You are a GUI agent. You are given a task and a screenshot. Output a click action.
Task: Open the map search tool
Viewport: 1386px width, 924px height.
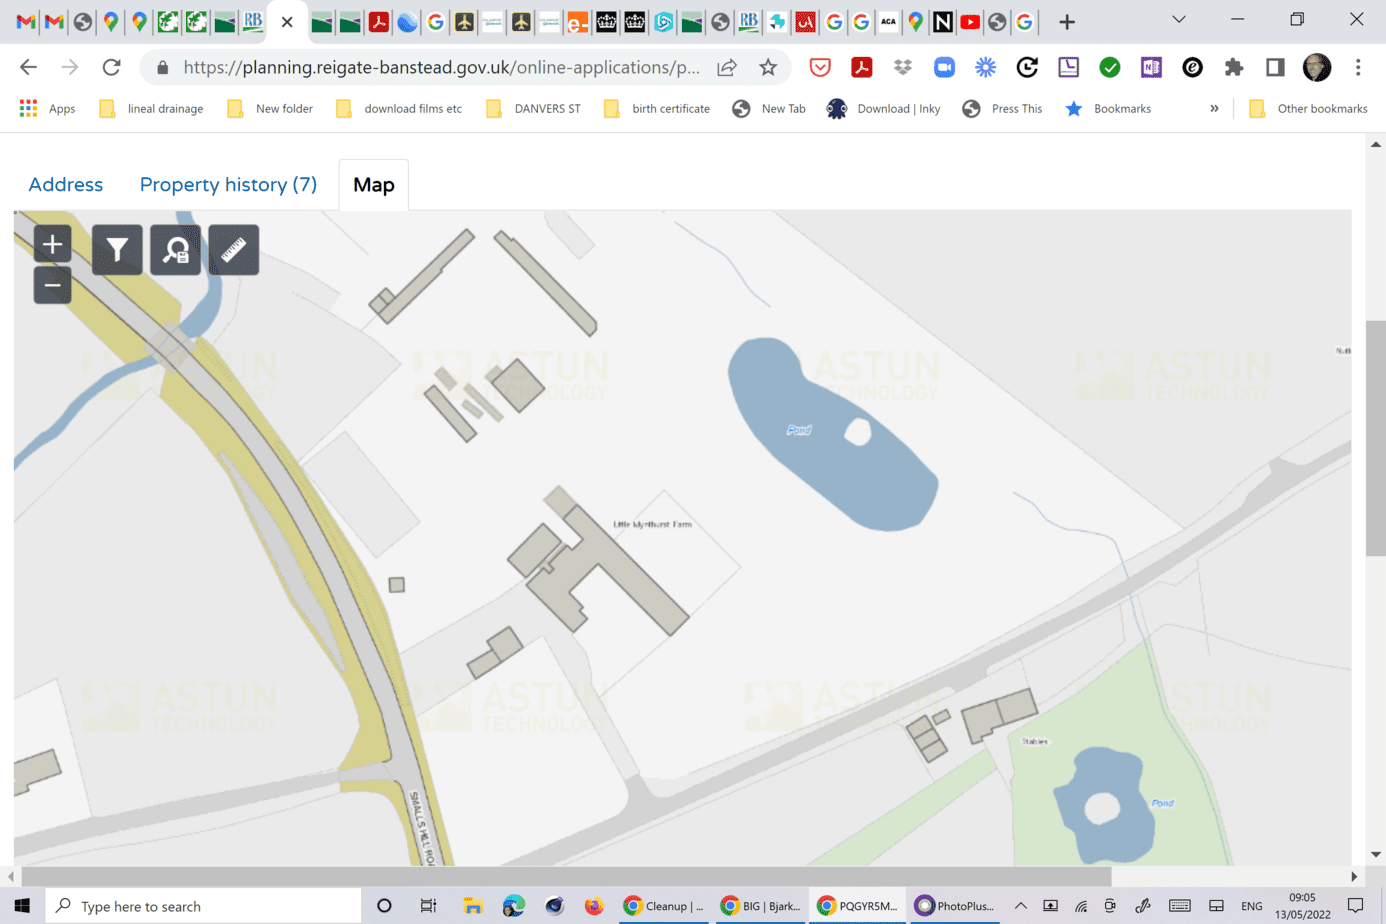[x=176, y=249]
